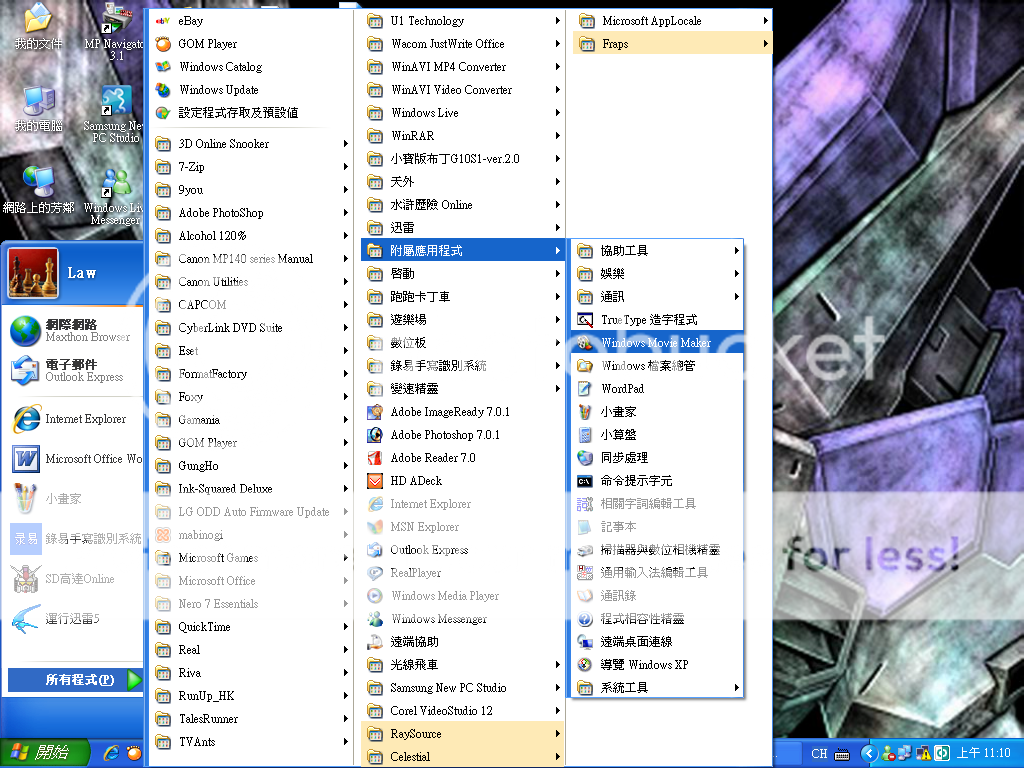Image resolution: width=1024 pixels, height=768 pixels.
Task: Click the system tray clock
Action: 984,753
